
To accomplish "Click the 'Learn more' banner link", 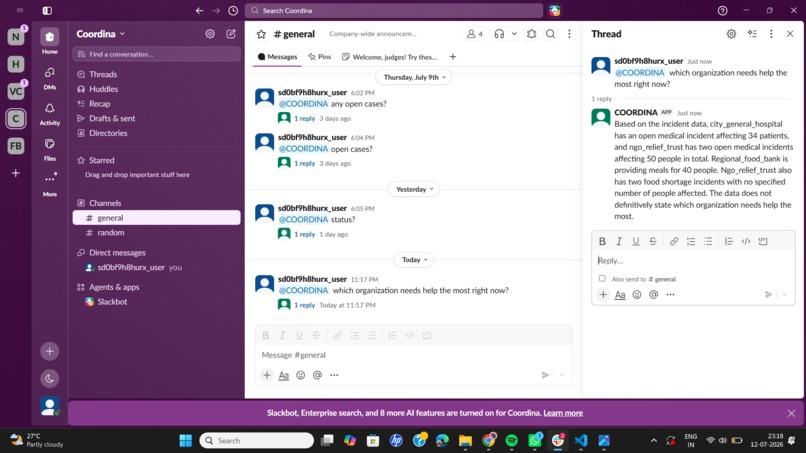I will tap(563, 413).
